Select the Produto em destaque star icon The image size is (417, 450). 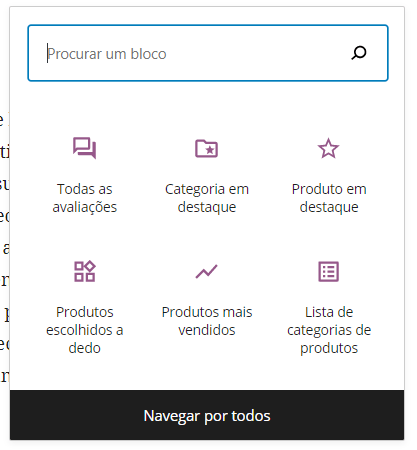tap(328, 148)
